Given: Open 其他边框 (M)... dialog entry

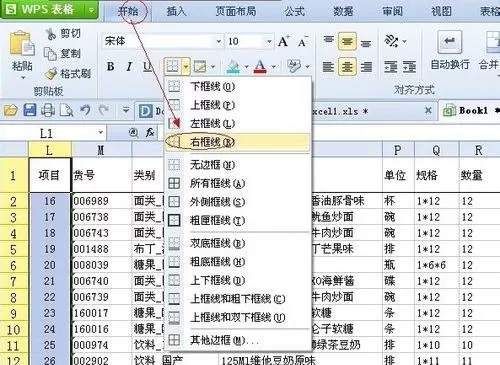Looking at the screenshot, I should (238, 340).
